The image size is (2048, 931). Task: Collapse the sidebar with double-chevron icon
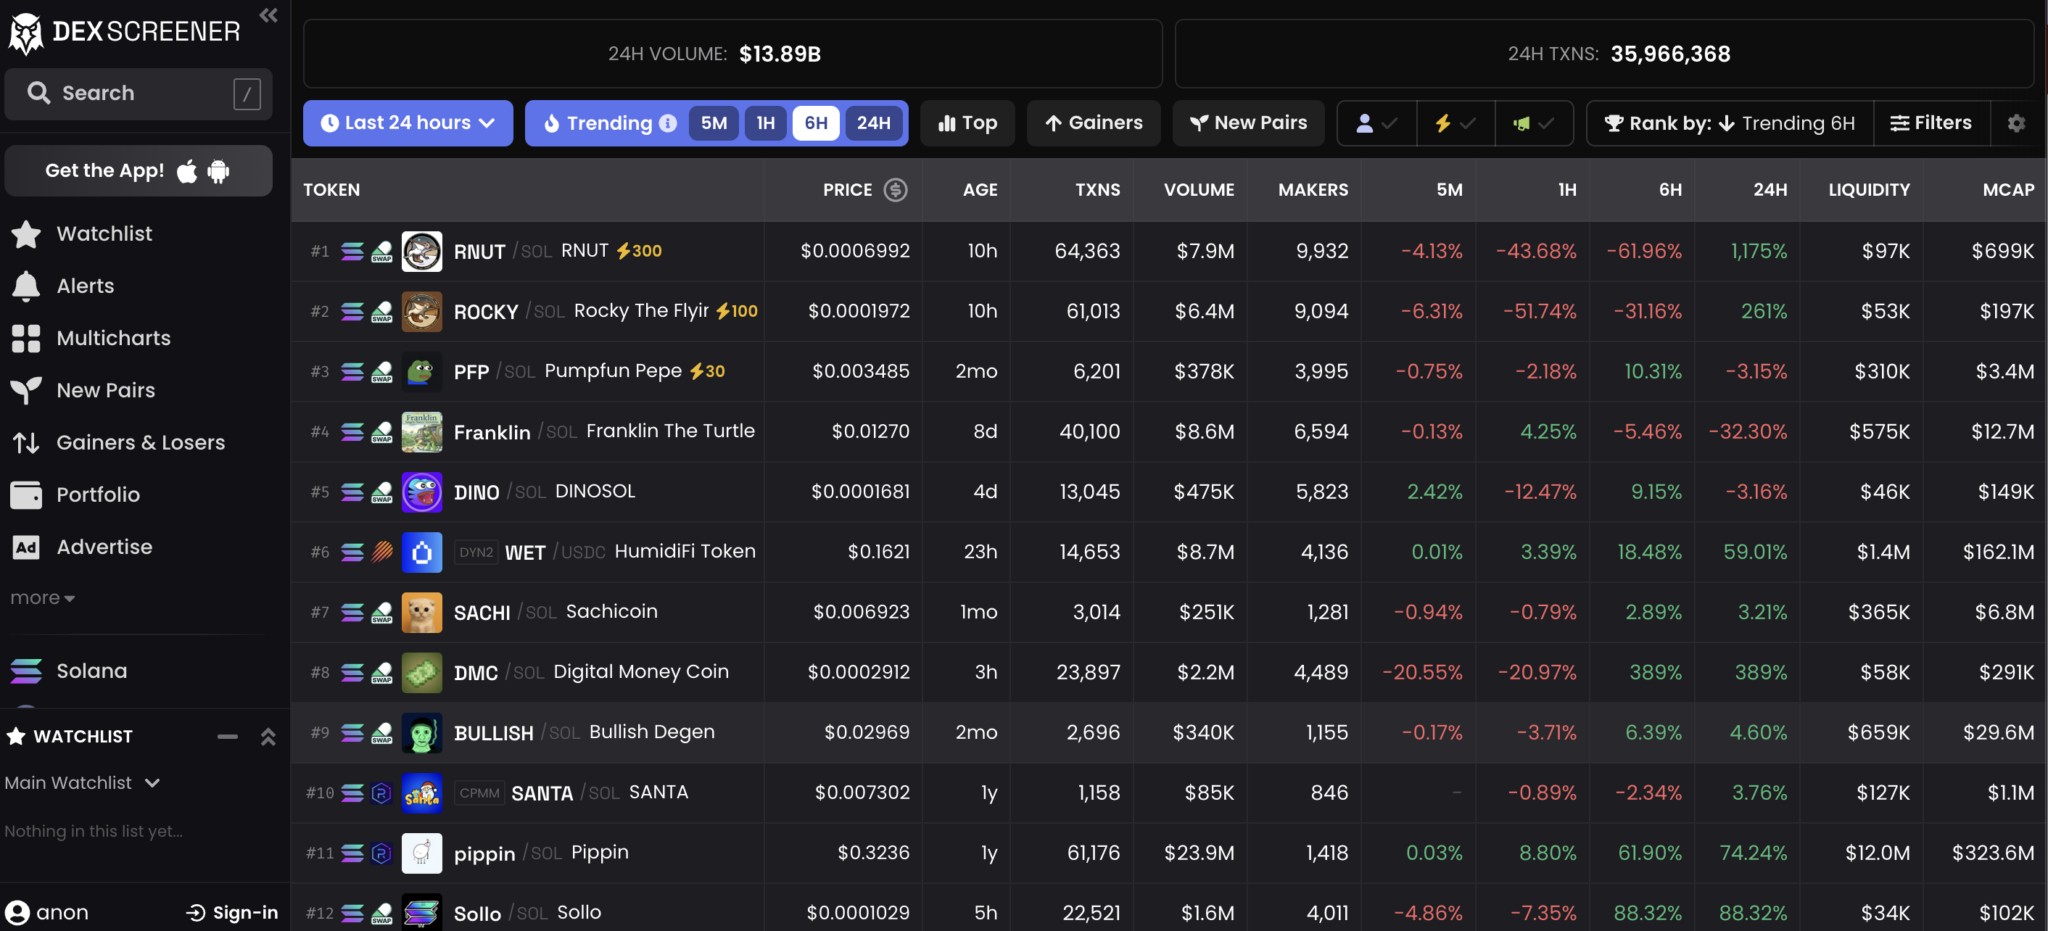coord(268,15)
